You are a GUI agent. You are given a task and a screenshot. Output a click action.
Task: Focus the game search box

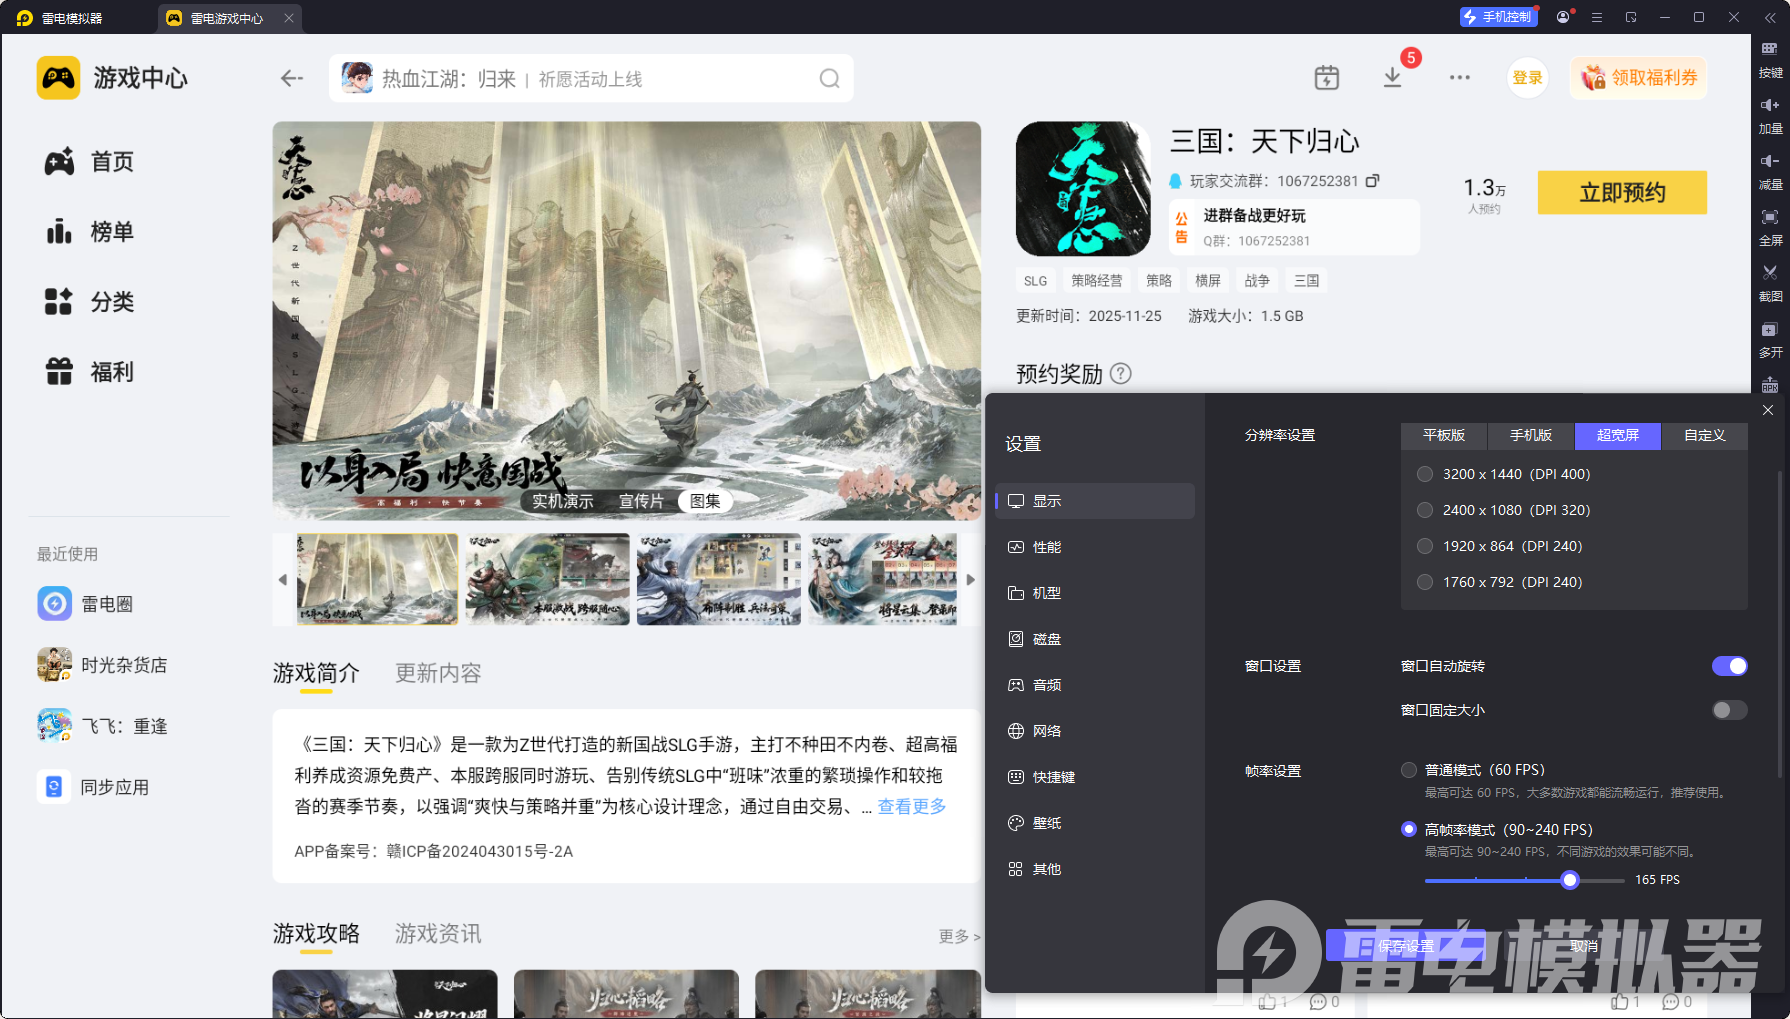tap(591, 78)
